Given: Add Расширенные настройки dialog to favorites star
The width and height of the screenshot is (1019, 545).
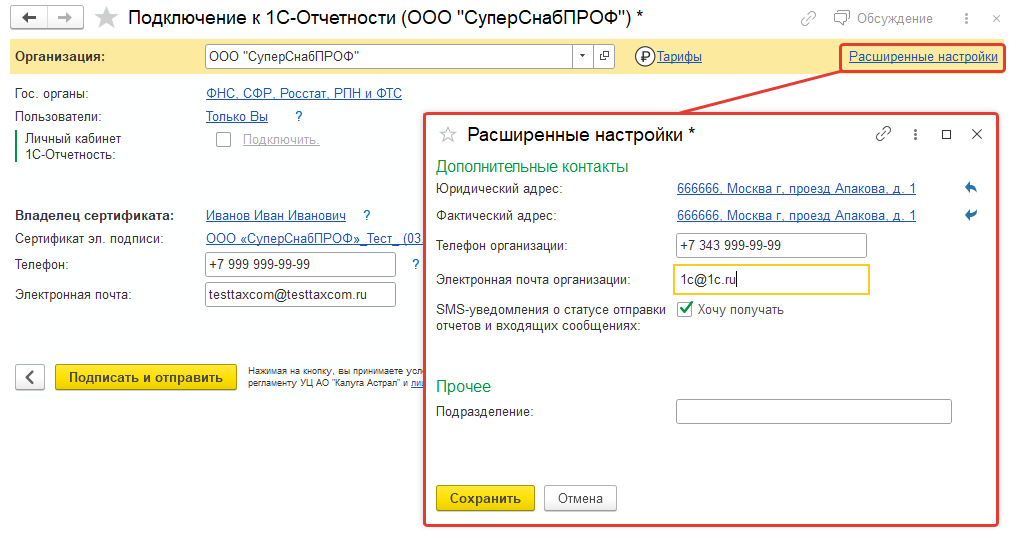Looking at the screenshot, I should [448, 134].
